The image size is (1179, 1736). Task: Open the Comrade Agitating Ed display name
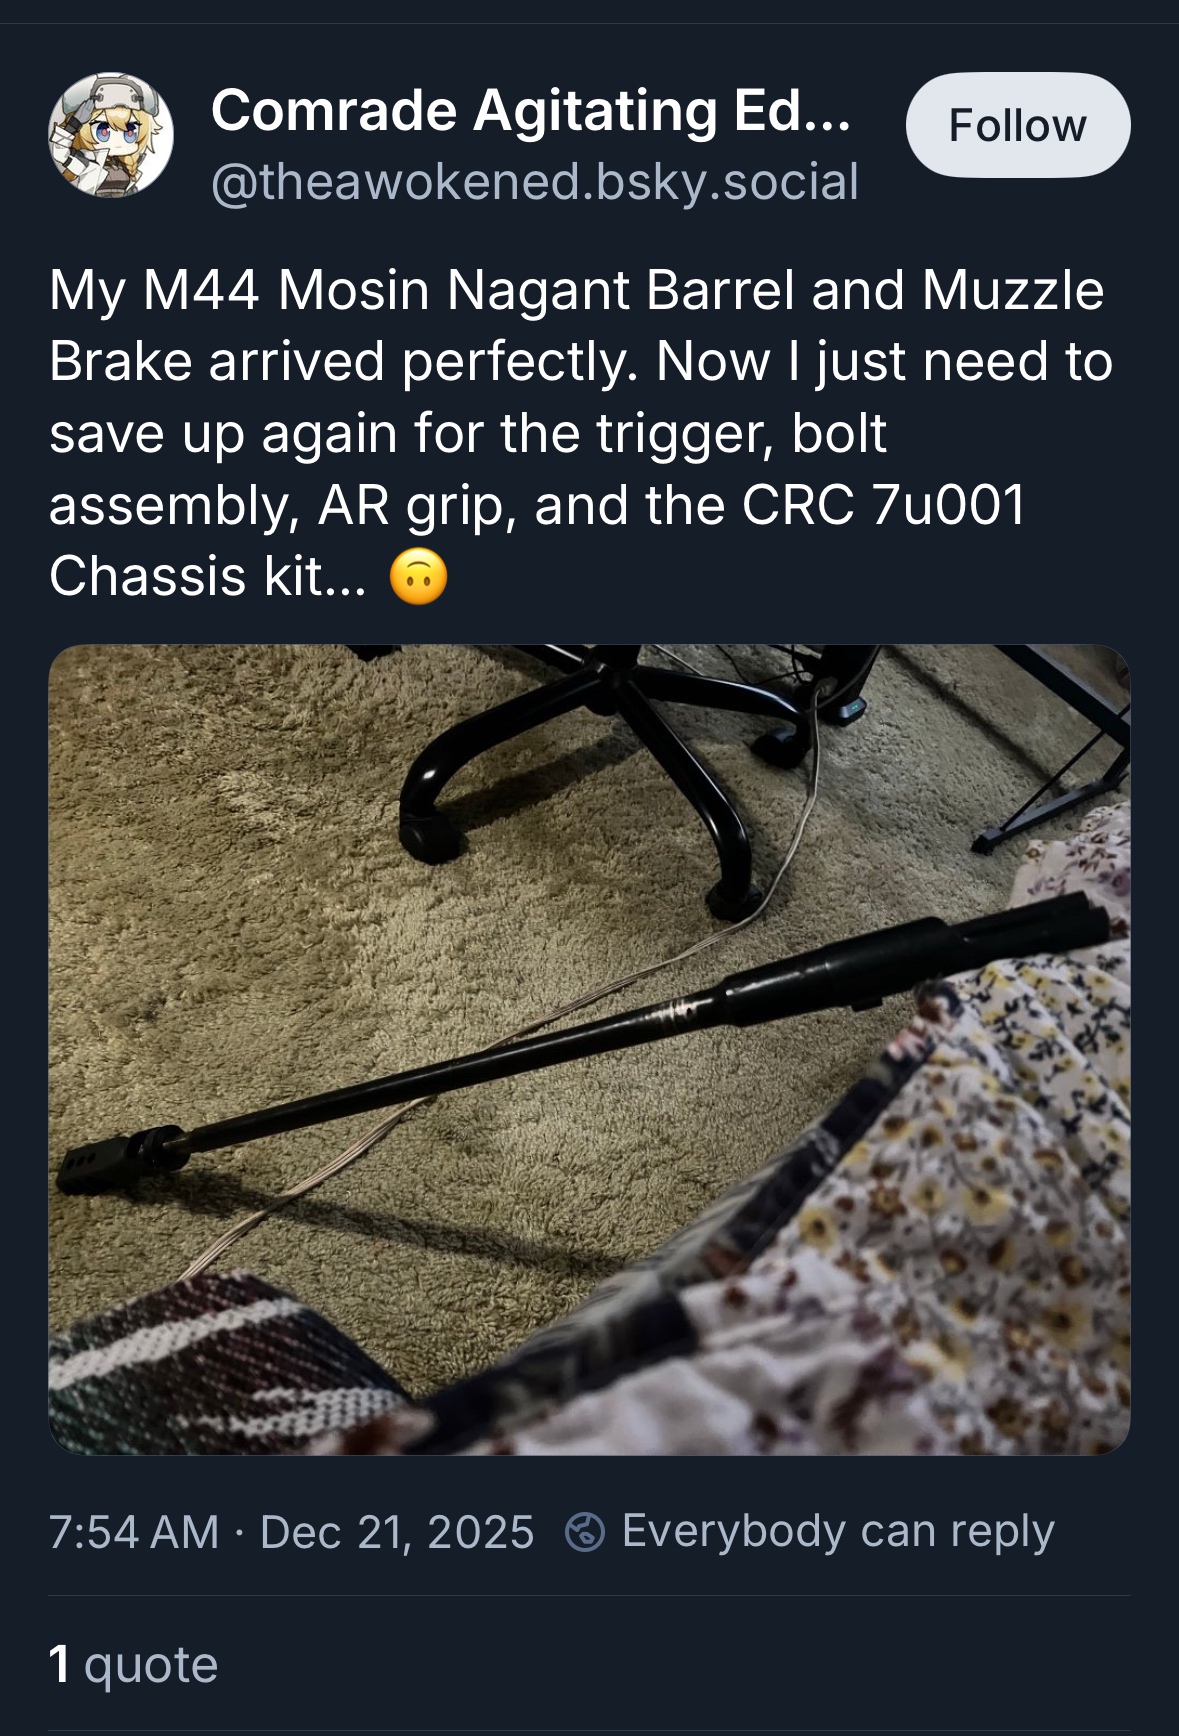[x=530, y=109]
